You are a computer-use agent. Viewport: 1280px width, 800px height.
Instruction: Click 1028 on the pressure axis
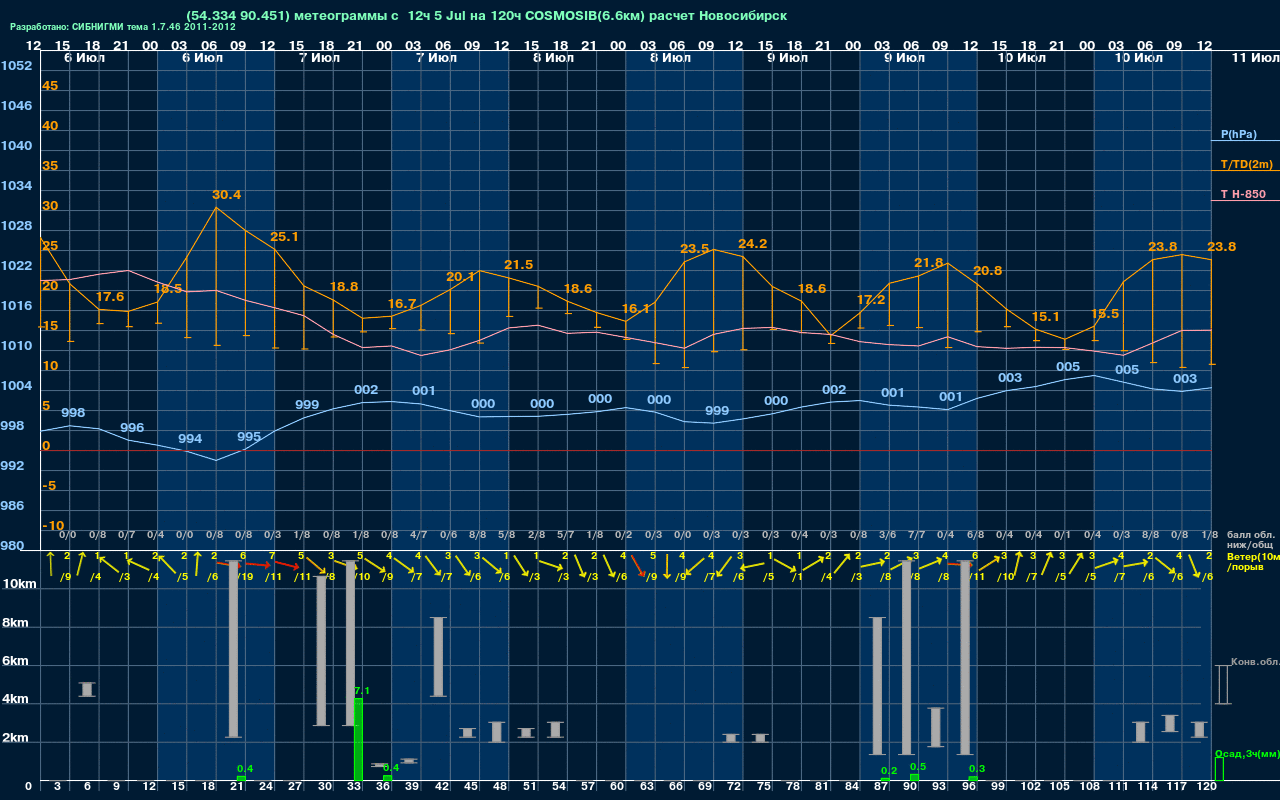coord(15,226)
